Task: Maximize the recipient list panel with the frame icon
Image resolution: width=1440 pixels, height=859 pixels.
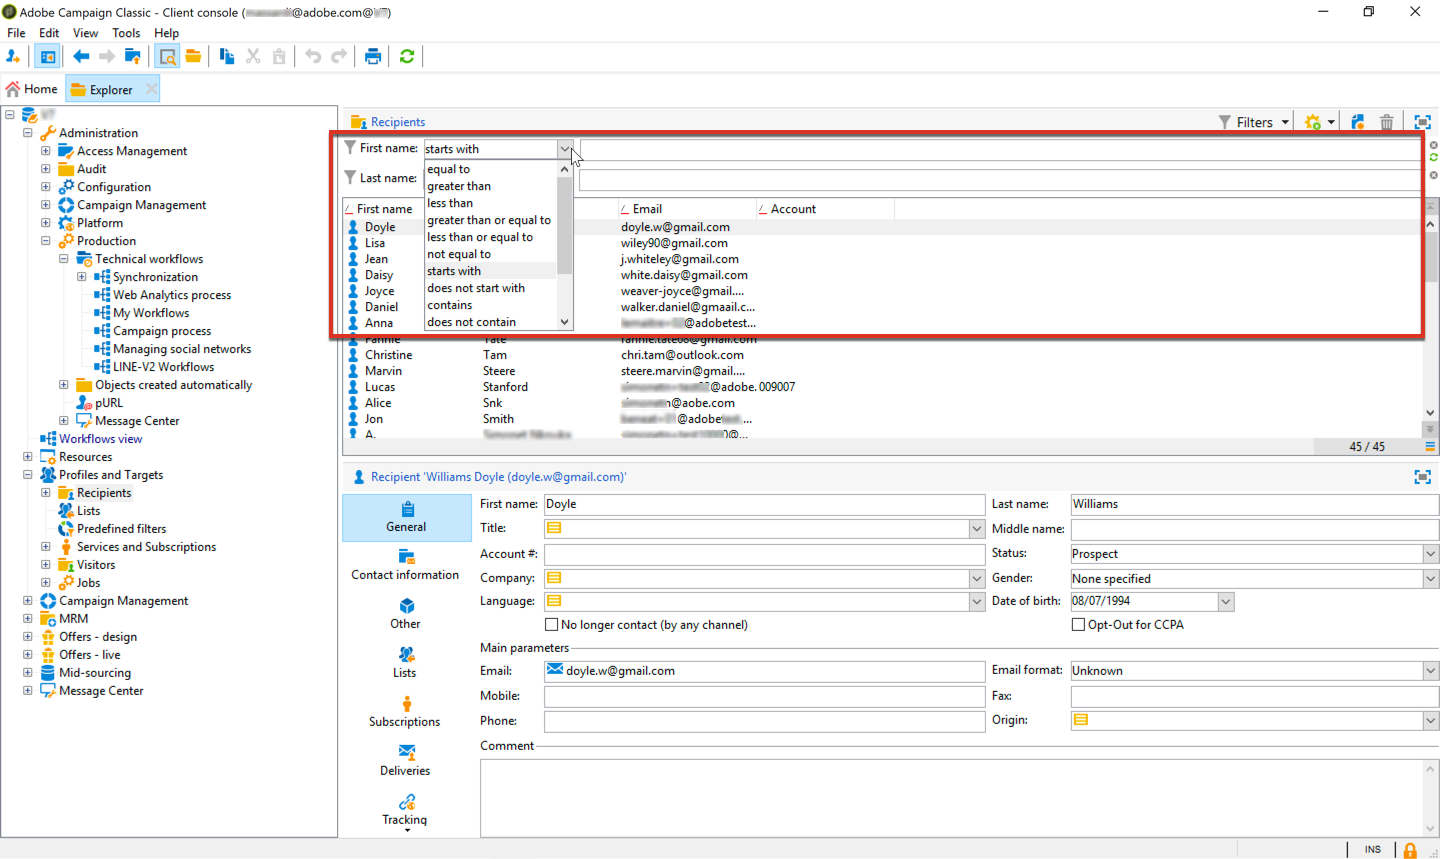Action: point(1423,122)
